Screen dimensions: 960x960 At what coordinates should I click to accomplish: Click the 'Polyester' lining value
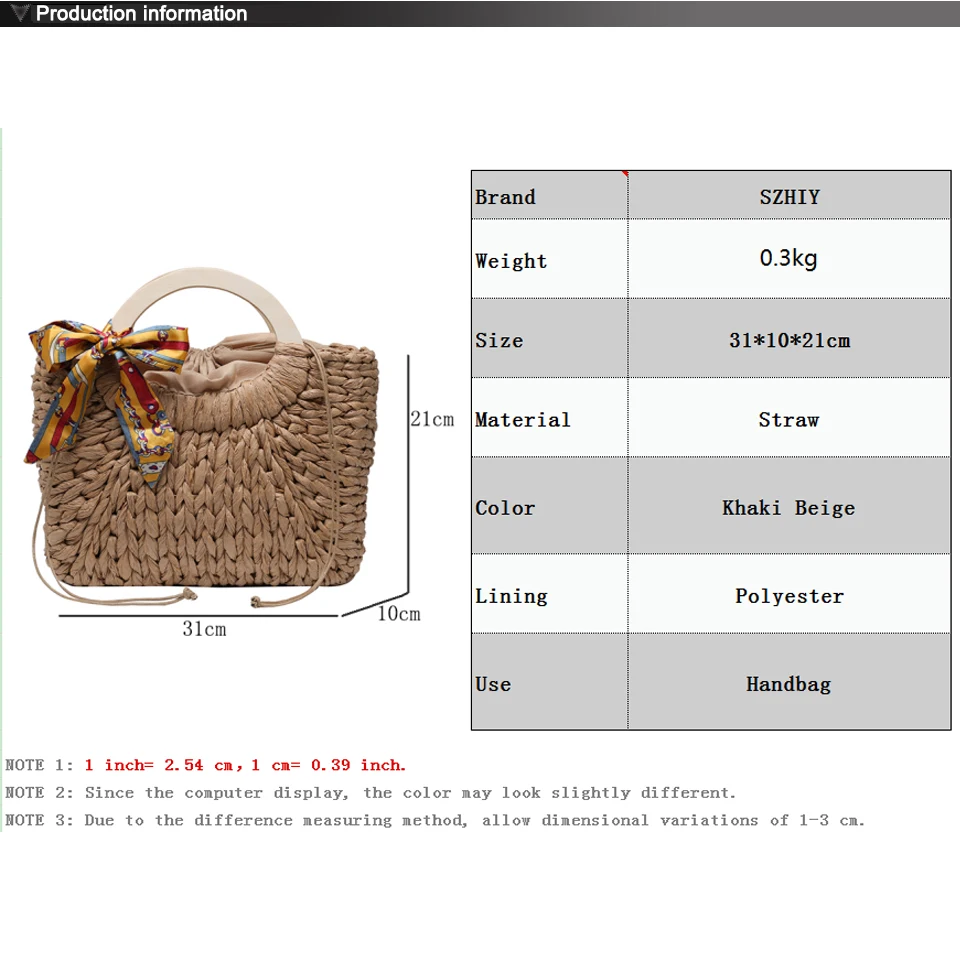tap(789, 594)
